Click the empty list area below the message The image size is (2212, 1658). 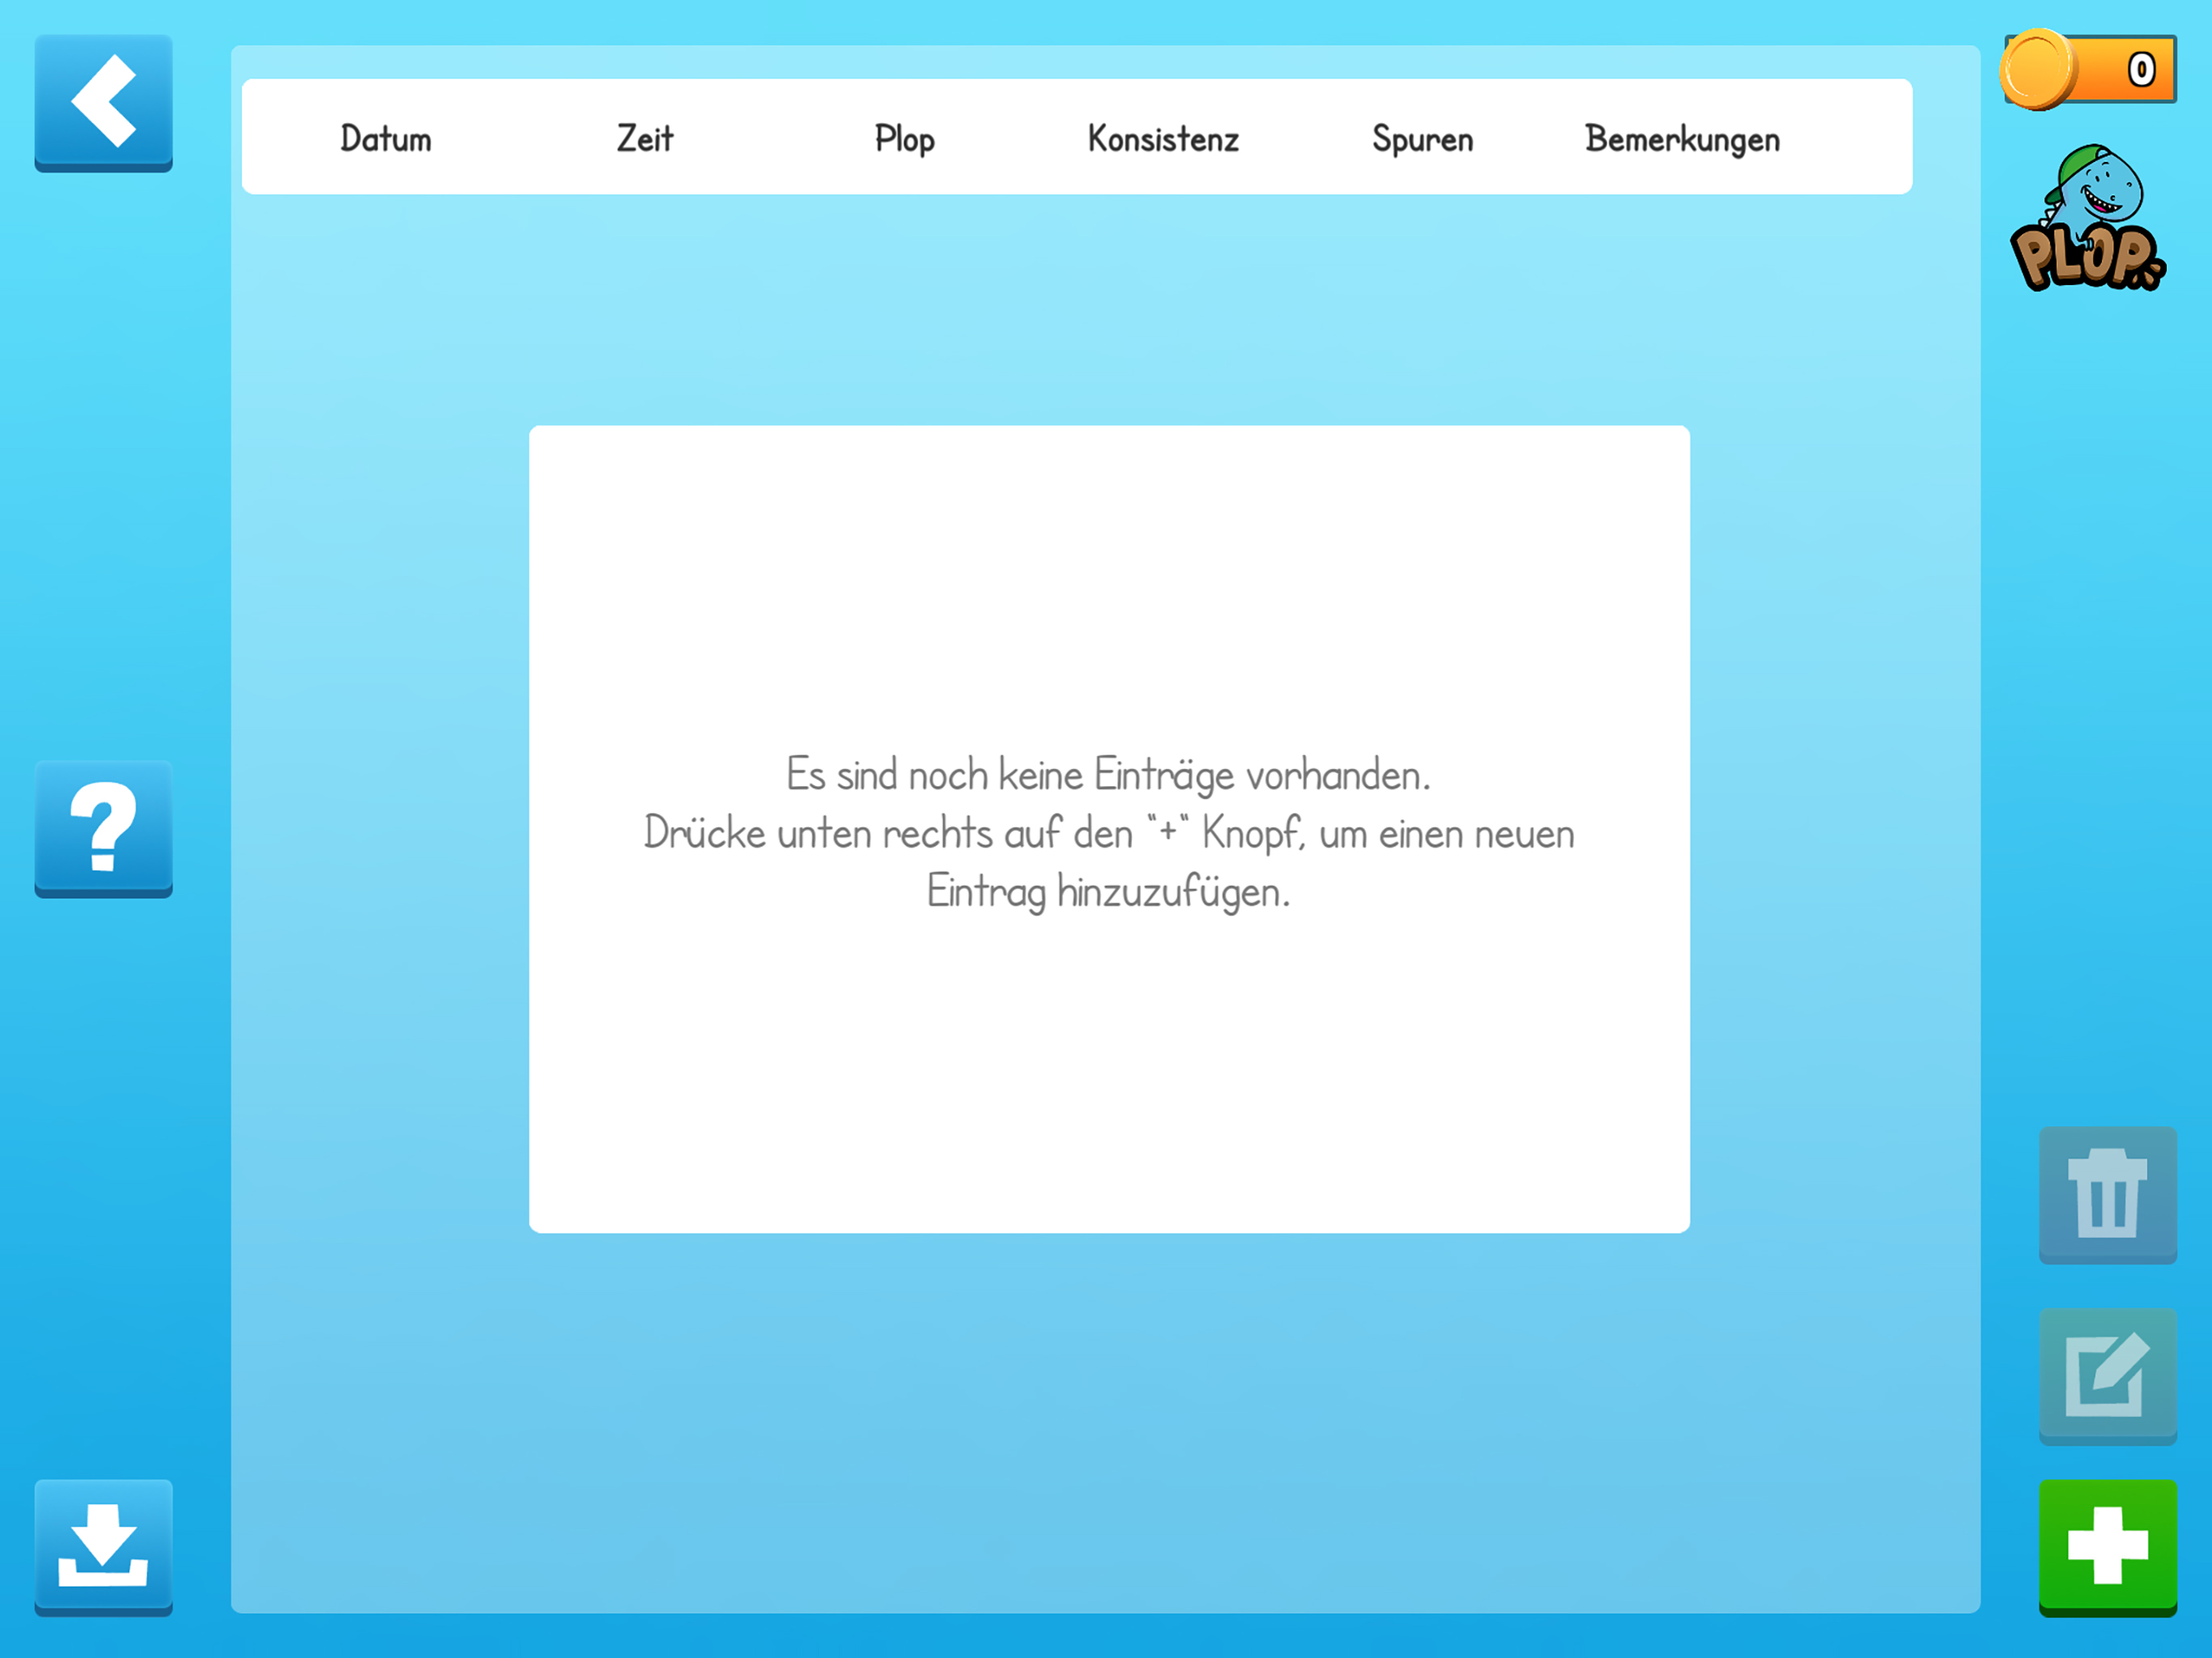[1105, 1420]
